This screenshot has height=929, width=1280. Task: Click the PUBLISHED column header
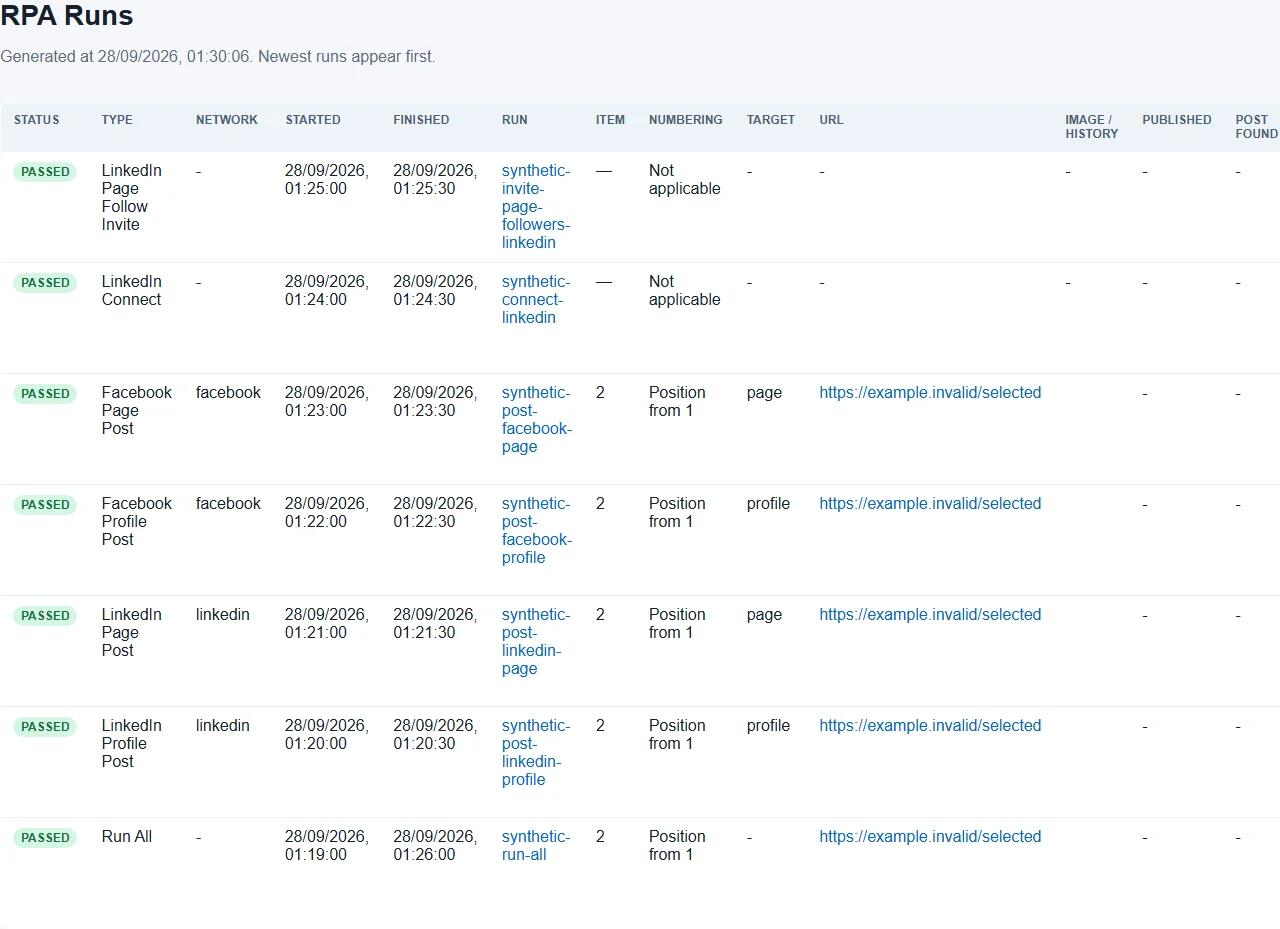(1177, 120)
